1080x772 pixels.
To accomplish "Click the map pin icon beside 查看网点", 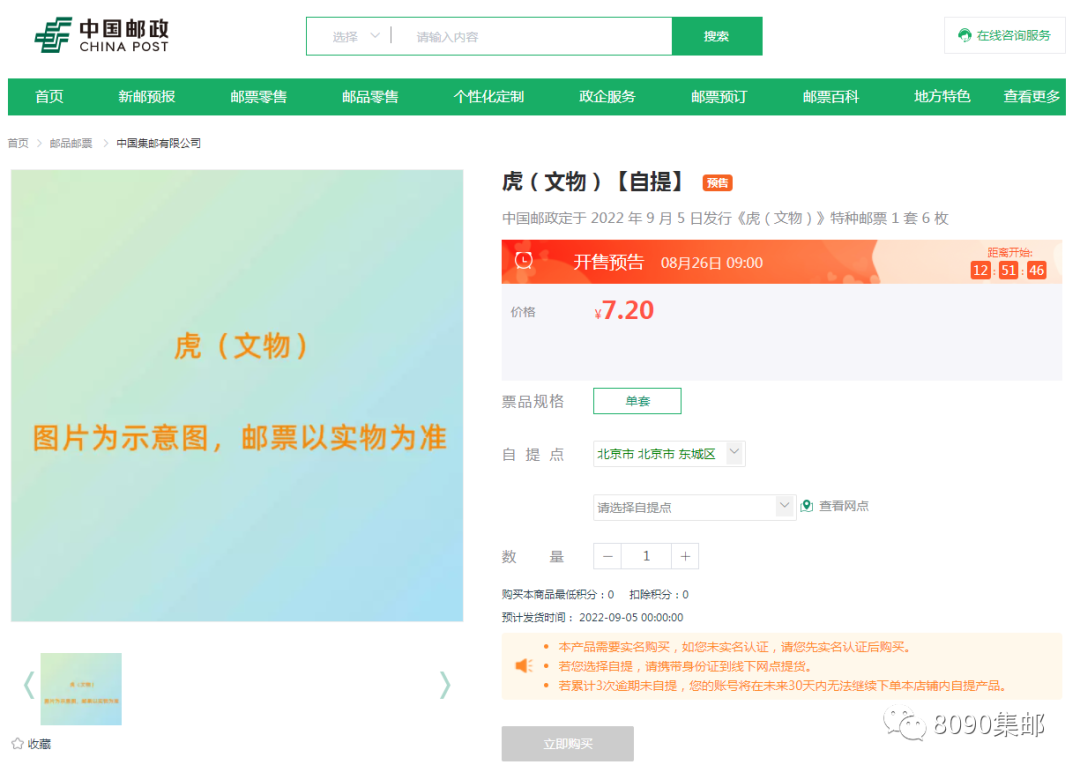I will click(x=807, y=506).
